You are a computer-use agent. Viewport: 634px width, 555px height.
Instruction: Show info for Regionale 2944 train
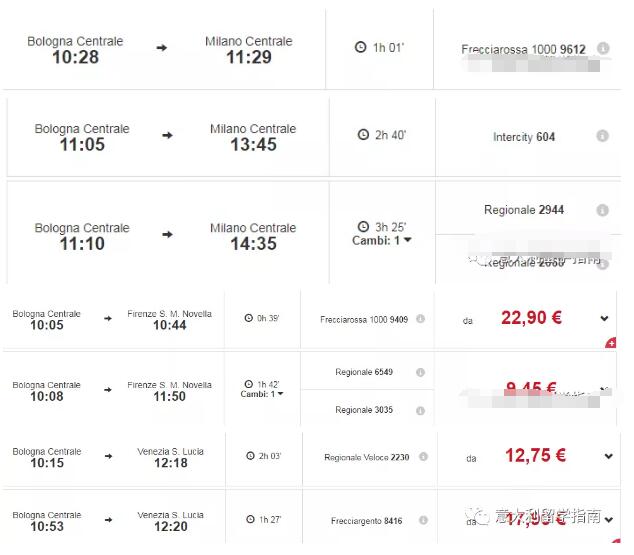click(602, 210)
